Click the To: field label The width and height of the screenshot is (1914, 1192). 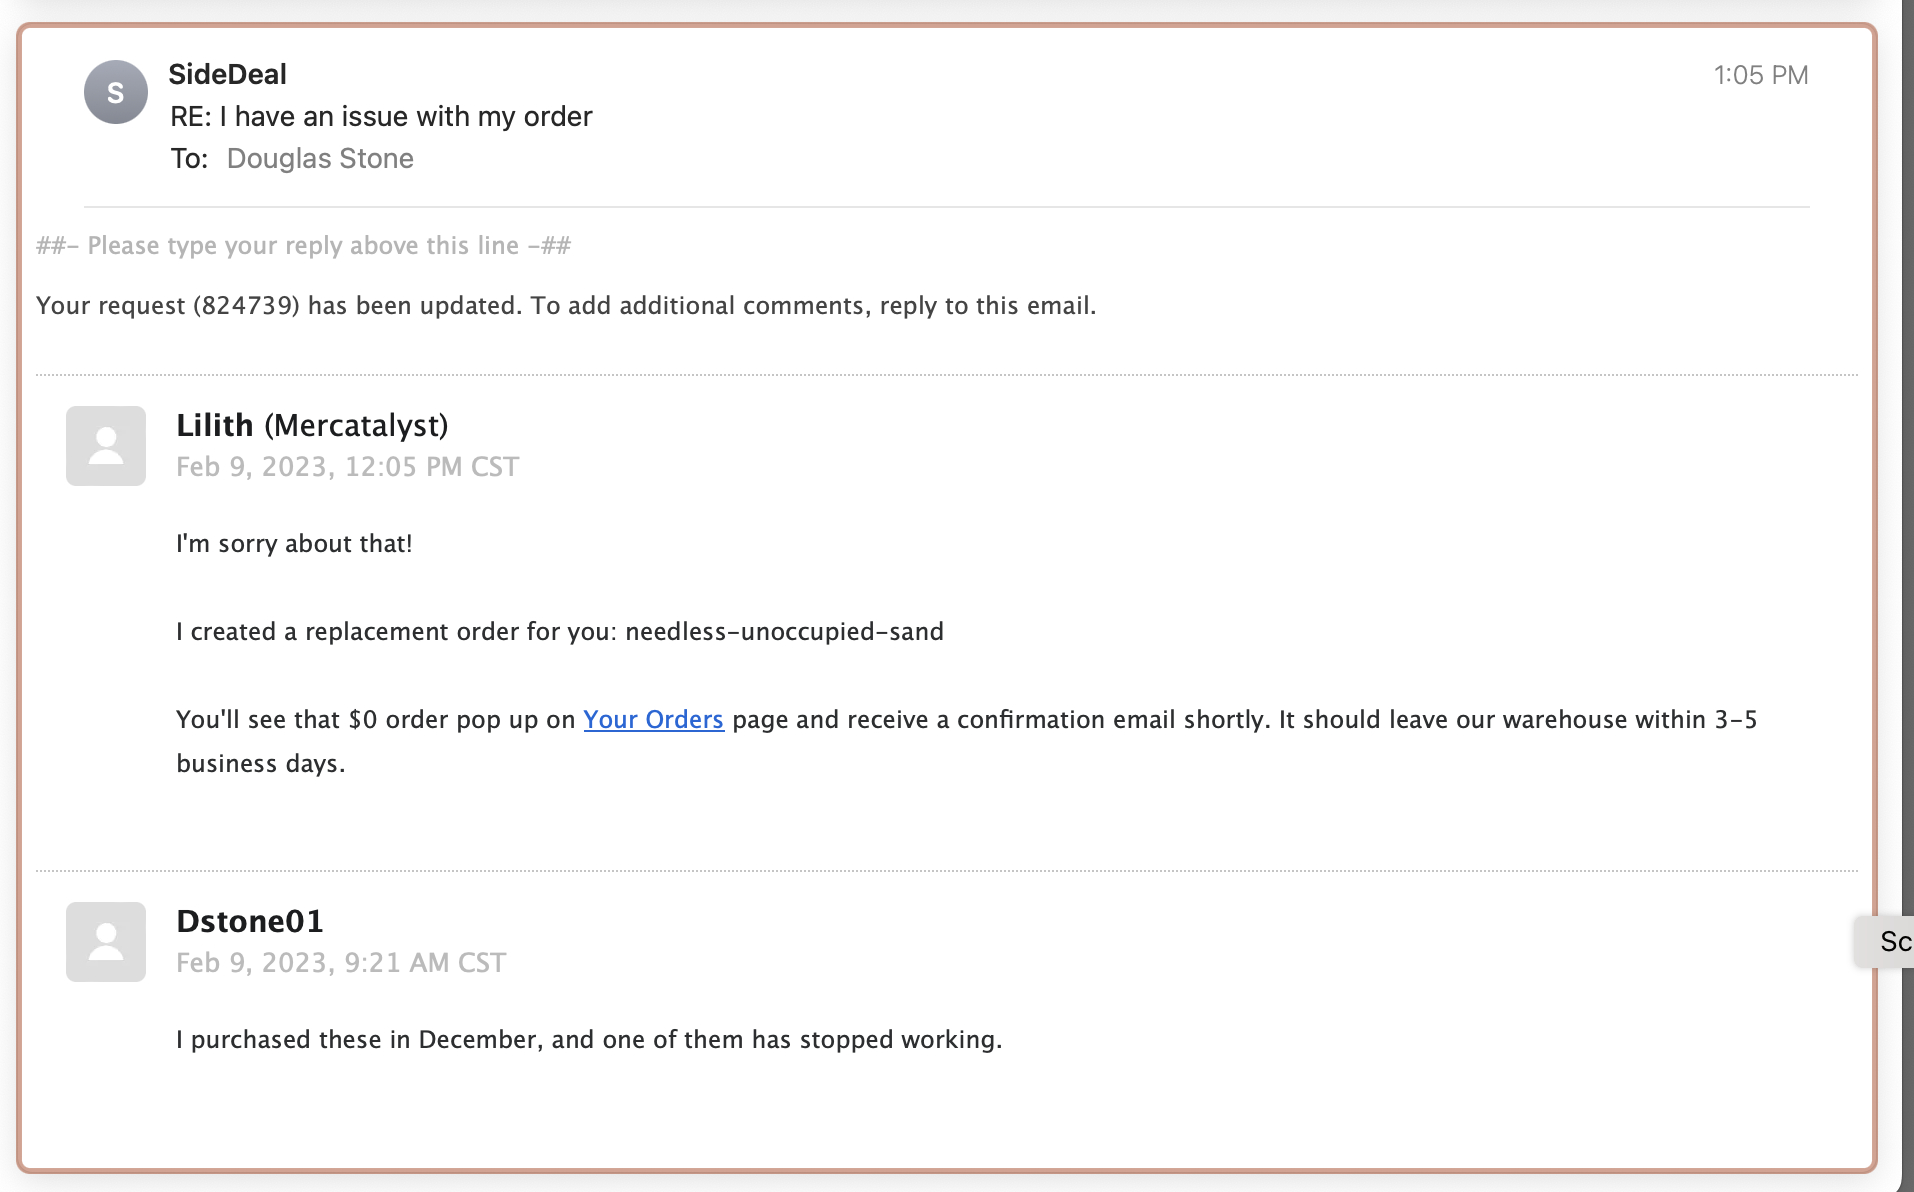point(190,158)
